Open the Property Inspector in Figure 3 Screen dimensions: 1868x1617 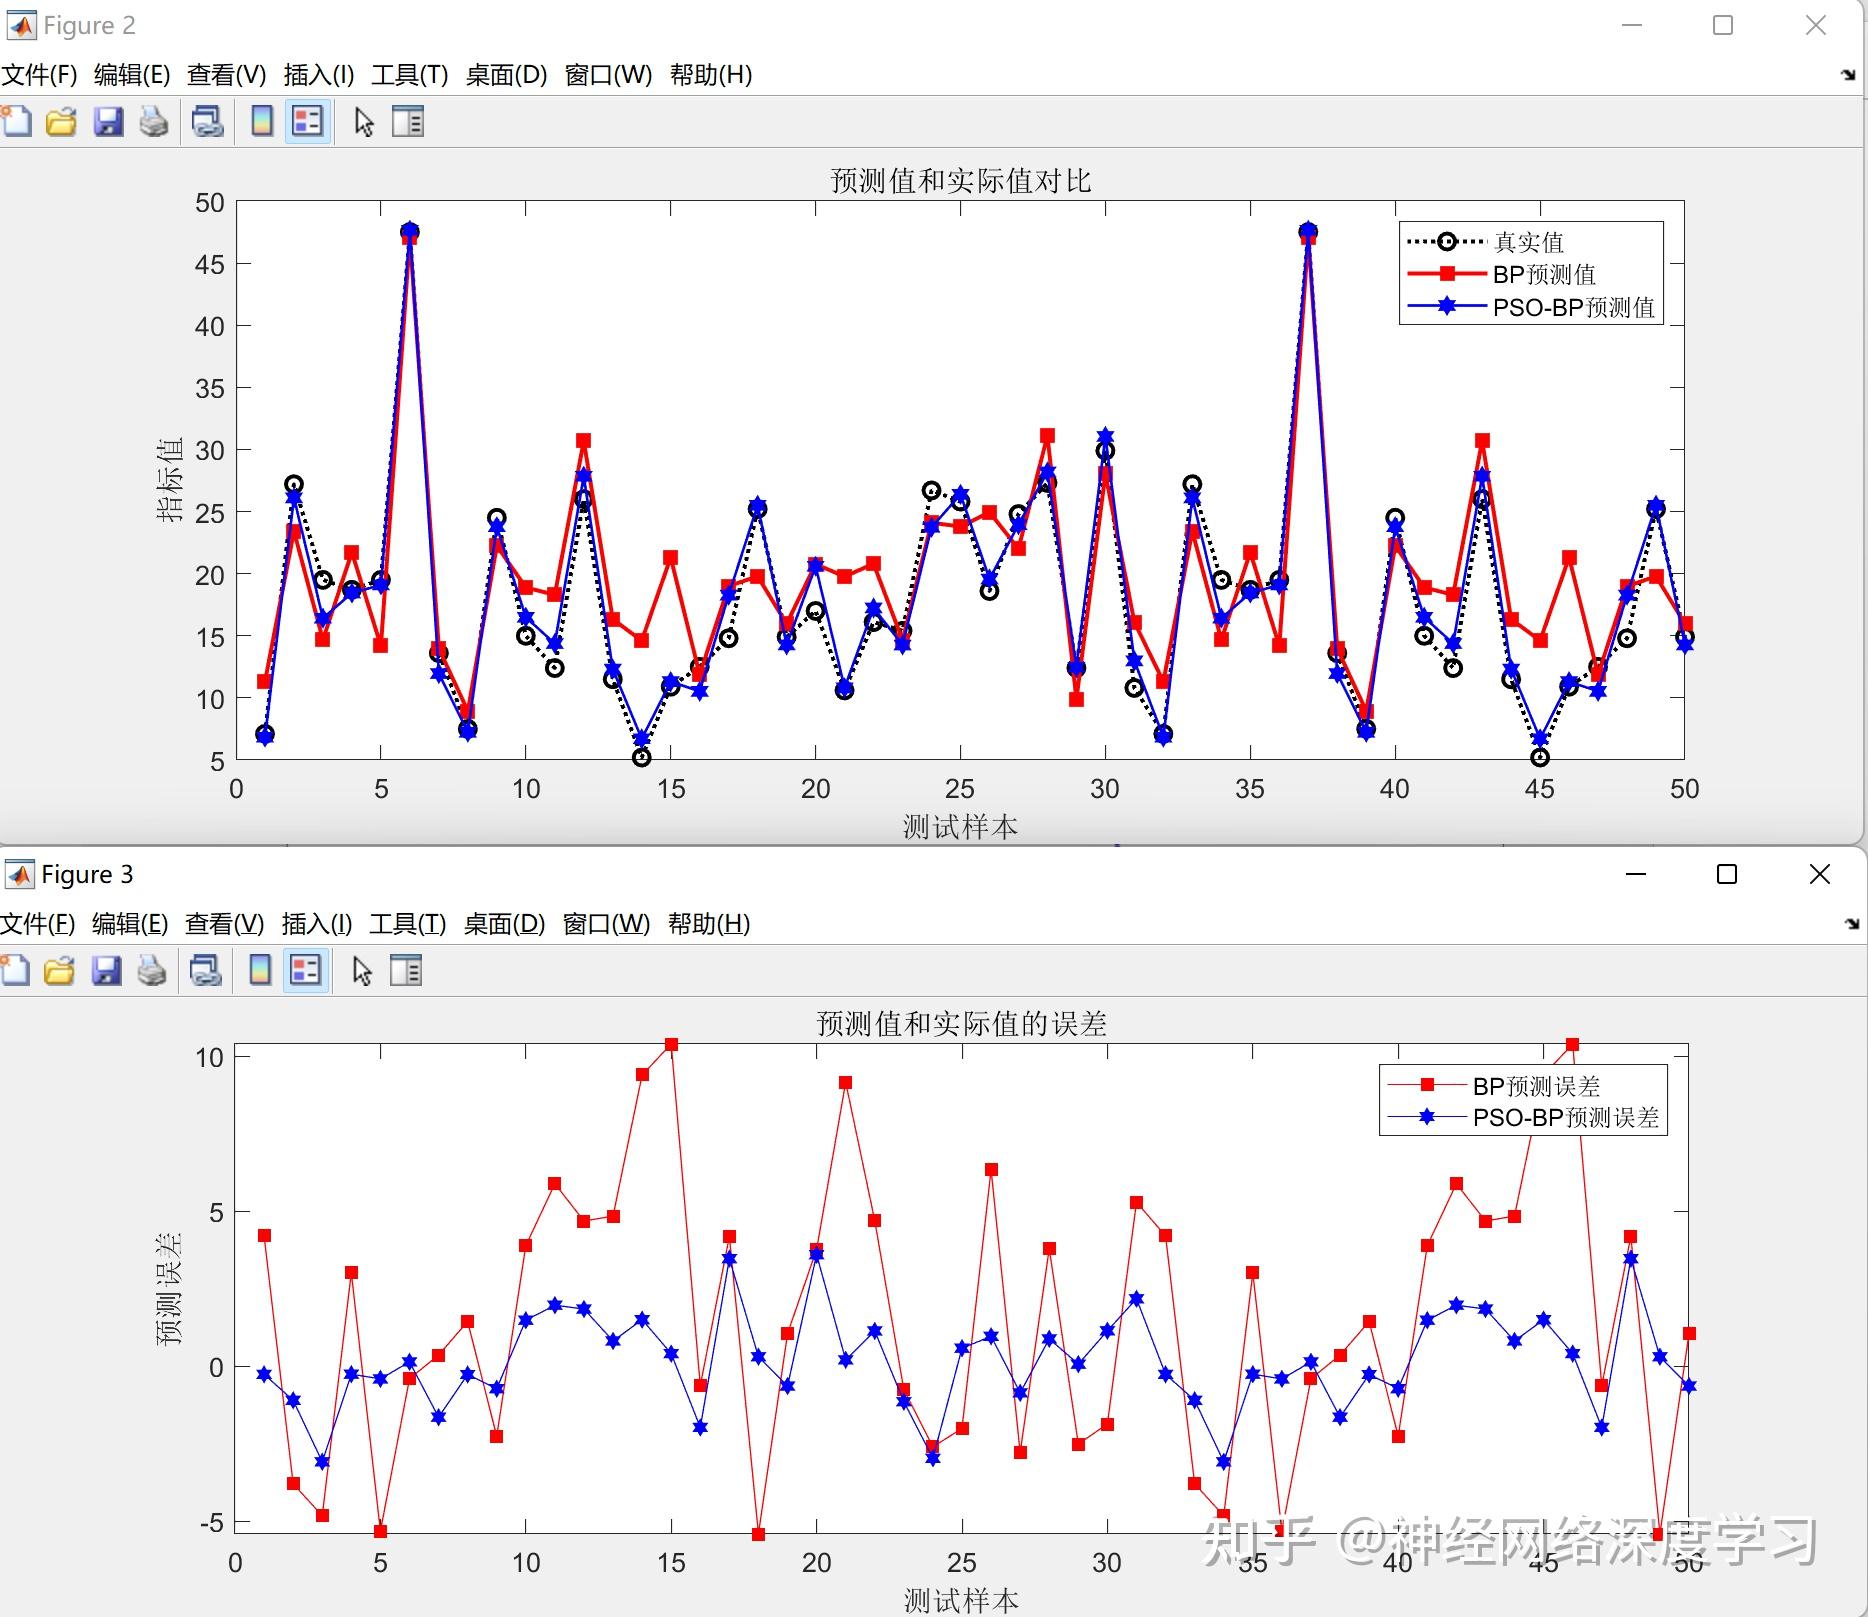pos(405,970)
